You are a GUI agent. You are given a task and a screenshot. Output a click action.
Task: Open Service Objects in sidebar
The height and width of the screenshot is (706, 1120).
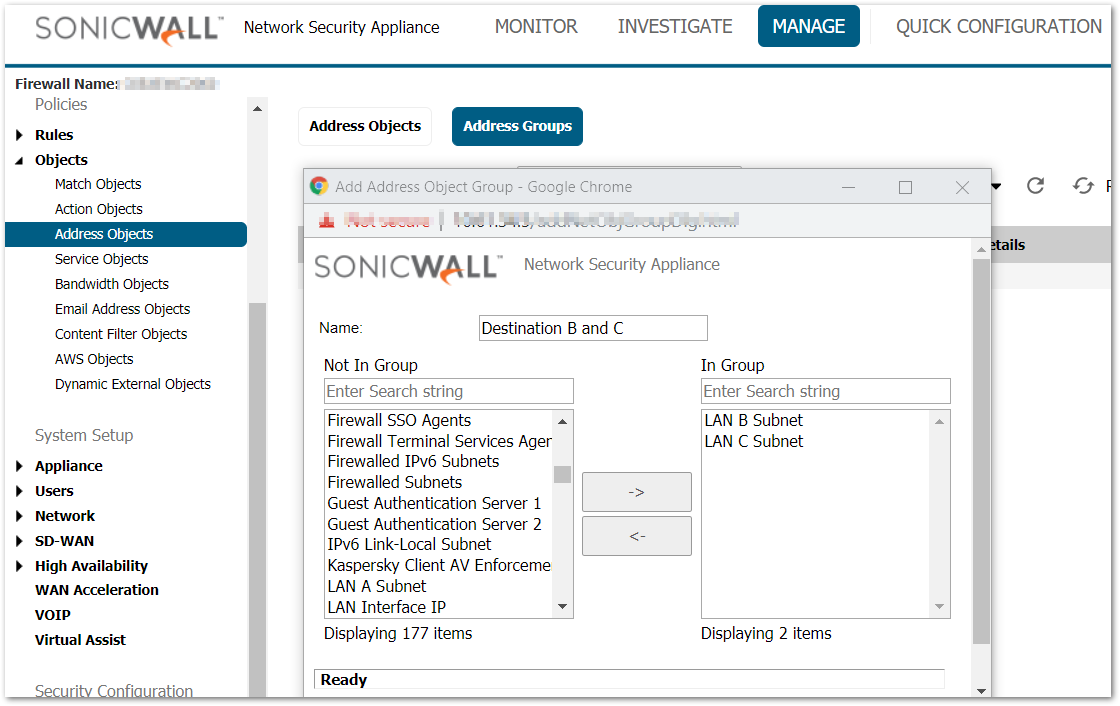click(x=101, y=259)
